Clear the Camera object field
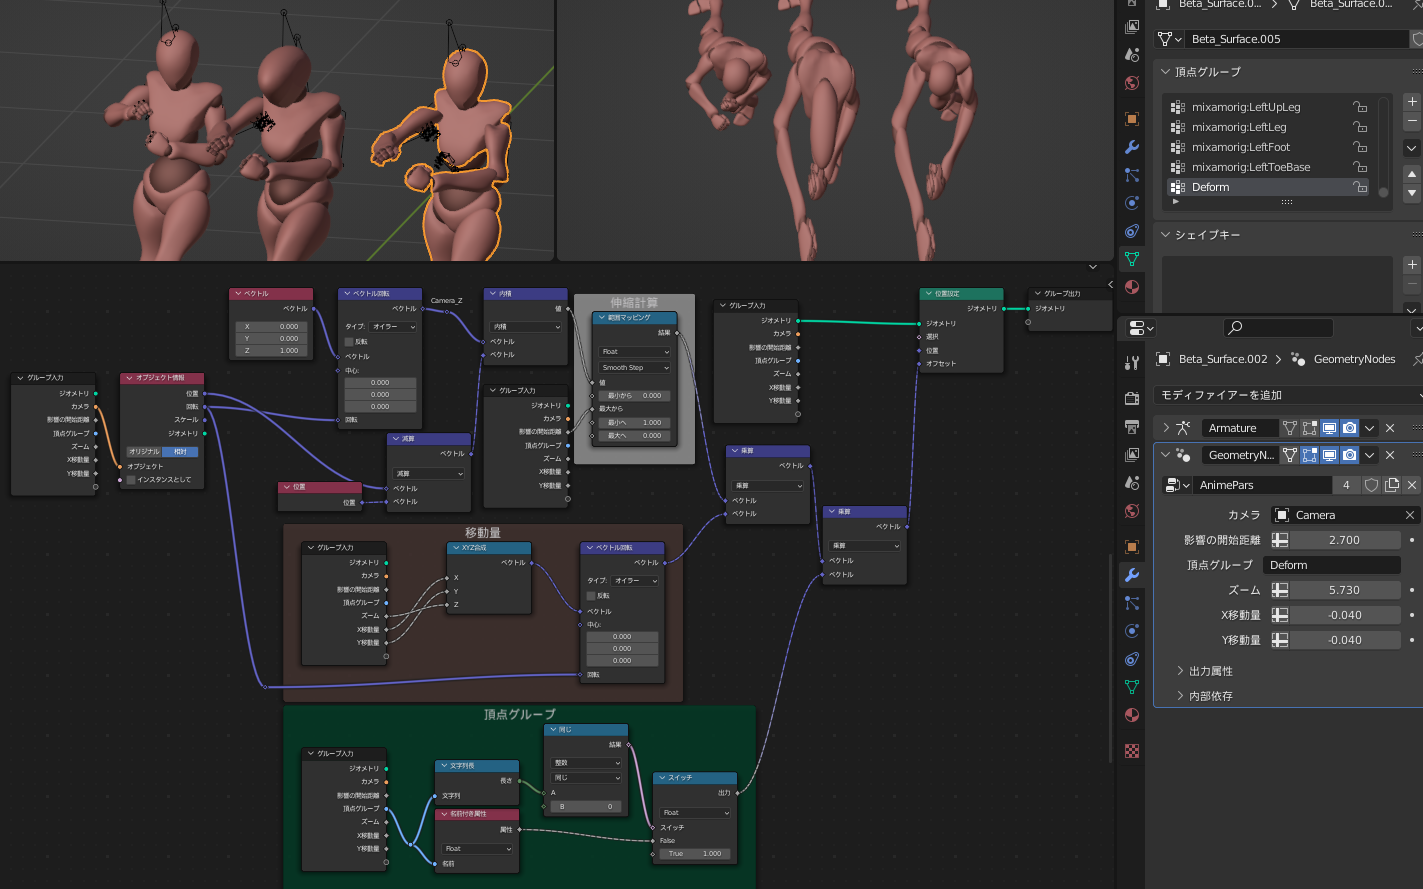The width and height of the screenshot is (1423, 889). pos(1409,515)
